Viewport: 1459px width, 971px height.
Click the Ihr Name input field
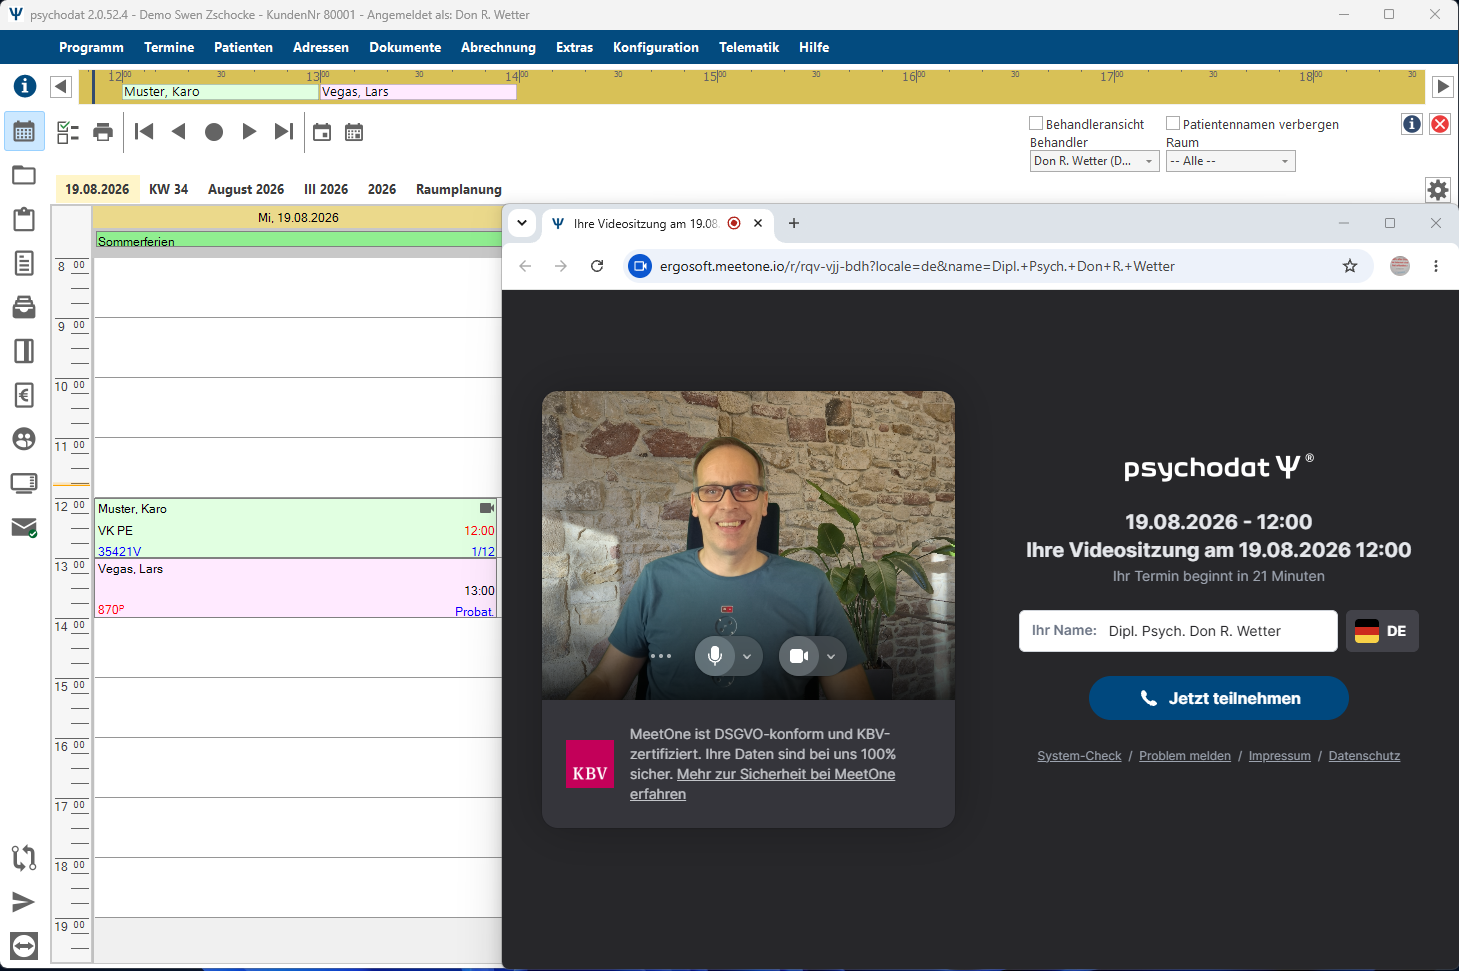click(1178, 631)
